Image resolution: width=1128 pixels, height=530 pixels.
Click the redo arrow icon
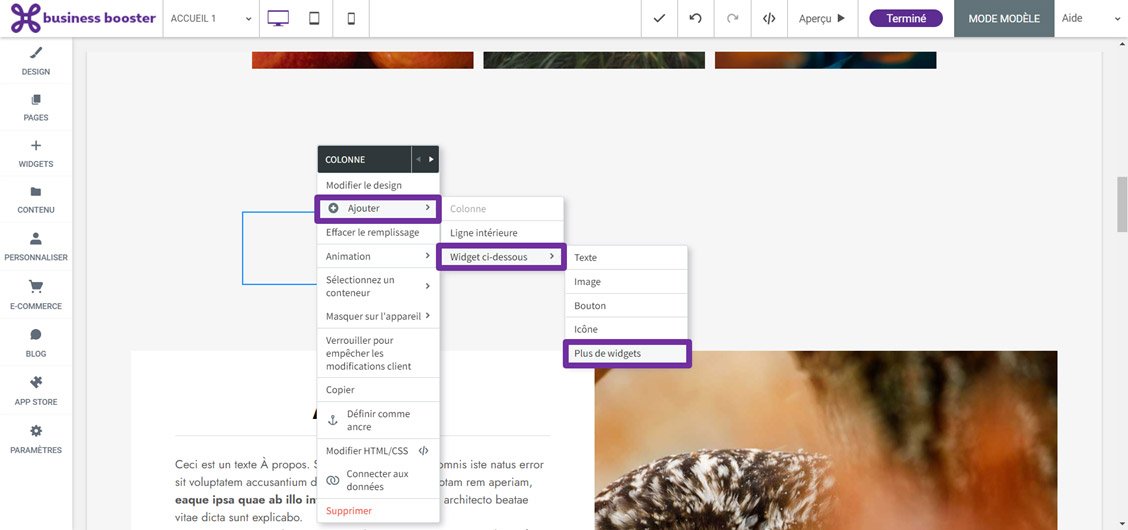(732, 18)
